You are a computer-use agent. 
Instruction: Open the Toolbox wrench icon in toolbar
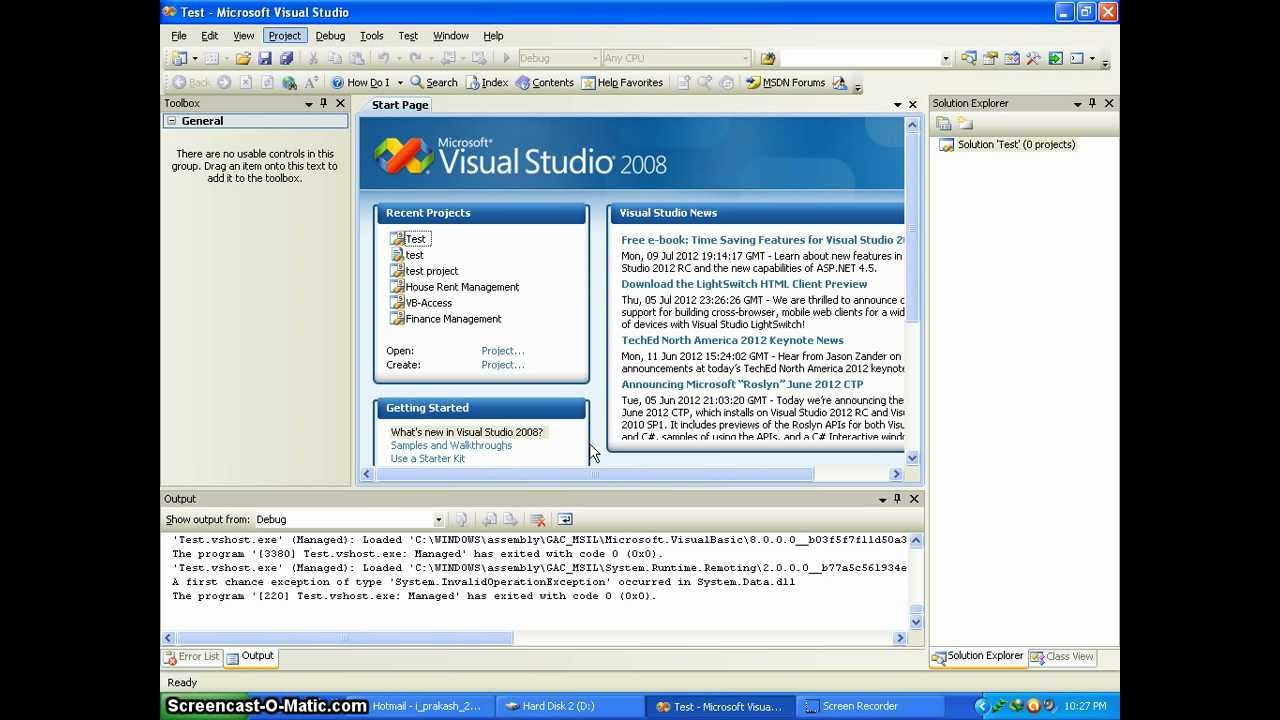[x=1033, y=59]
